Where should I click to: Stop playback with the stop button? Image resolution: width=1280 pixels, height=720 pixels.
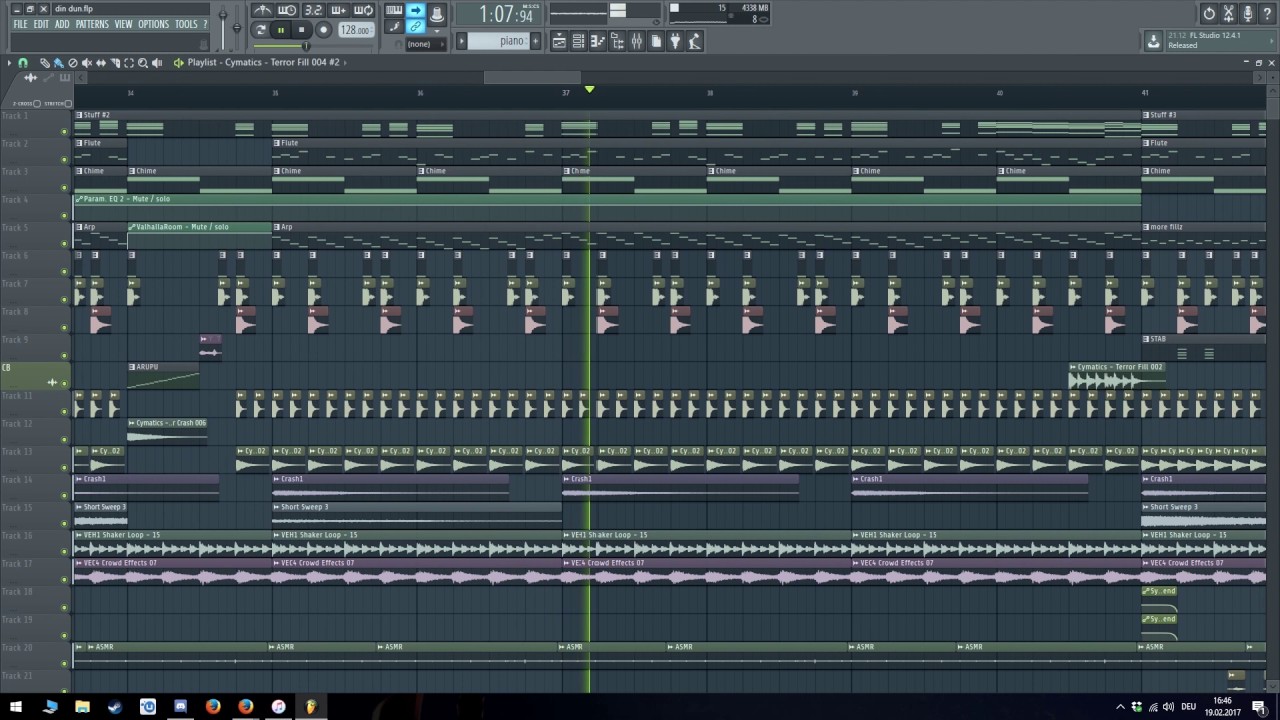click(x=302, y=30)
